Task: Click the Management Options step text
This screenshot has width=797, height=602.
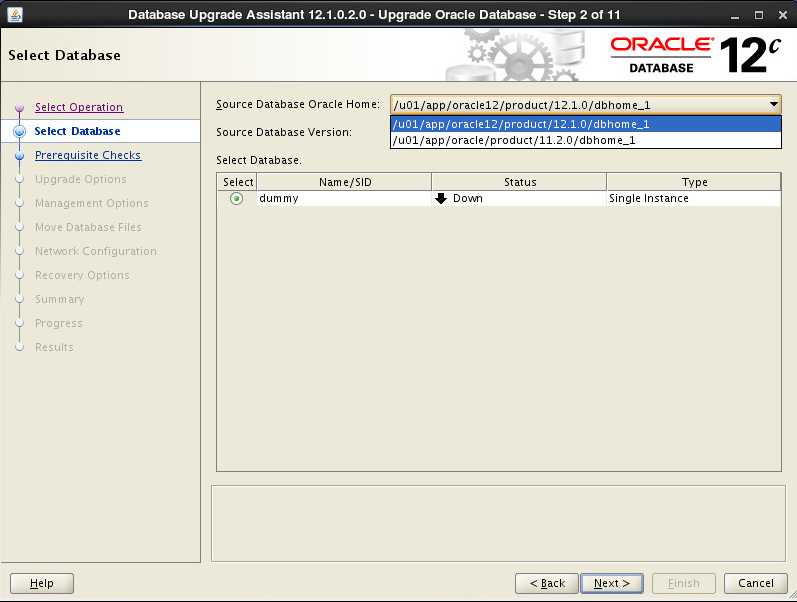Action: 91,203
